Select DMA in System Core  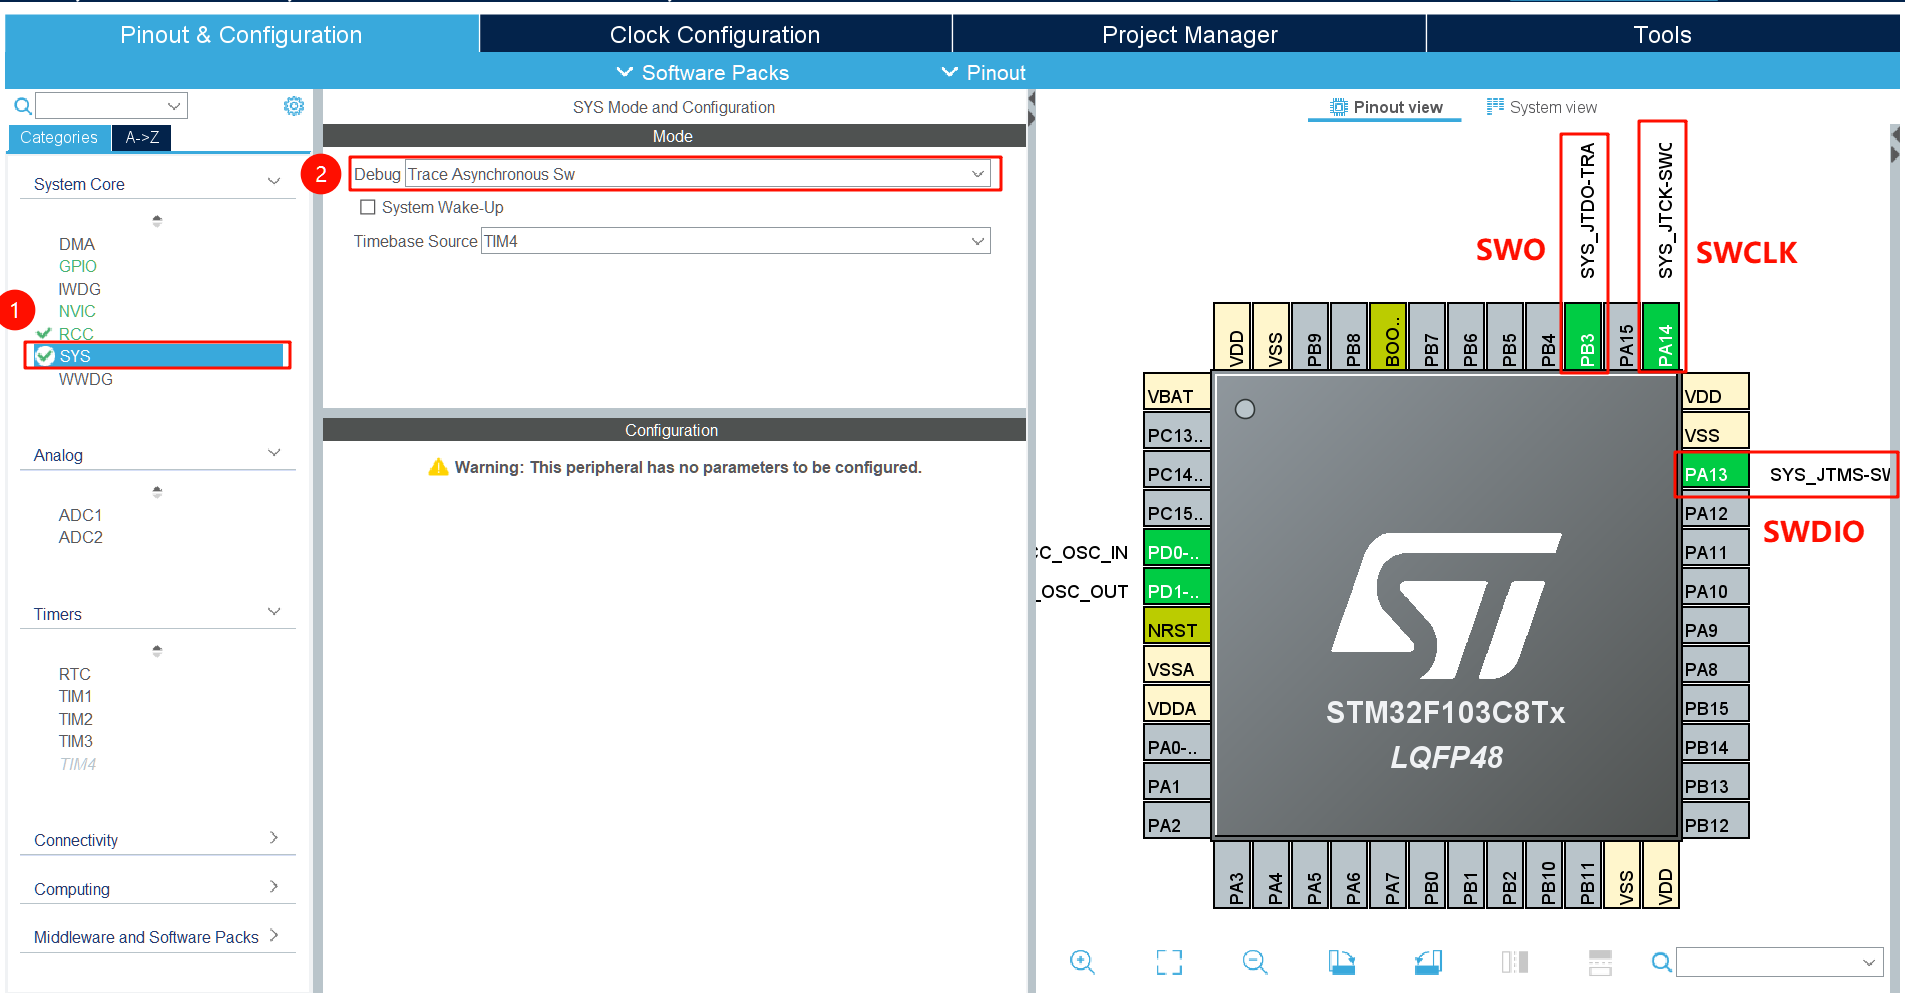coord(77,244)
